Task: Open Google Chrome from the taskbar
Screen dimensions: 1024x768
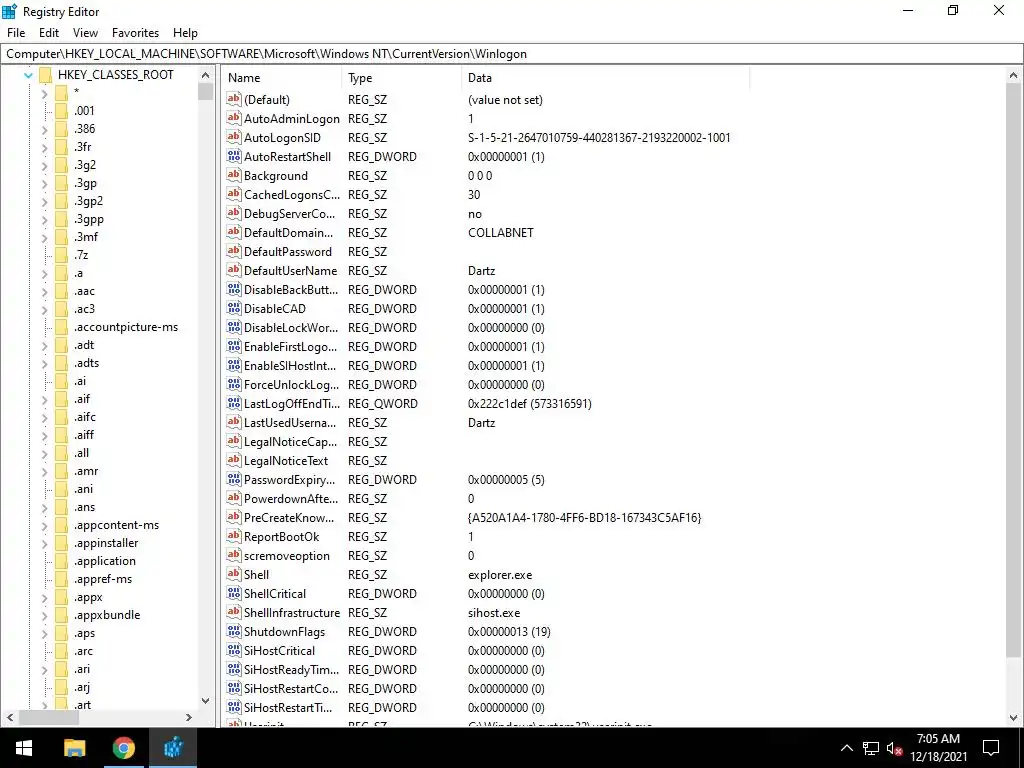Action: pyautogui.click(x=123, y=748)
